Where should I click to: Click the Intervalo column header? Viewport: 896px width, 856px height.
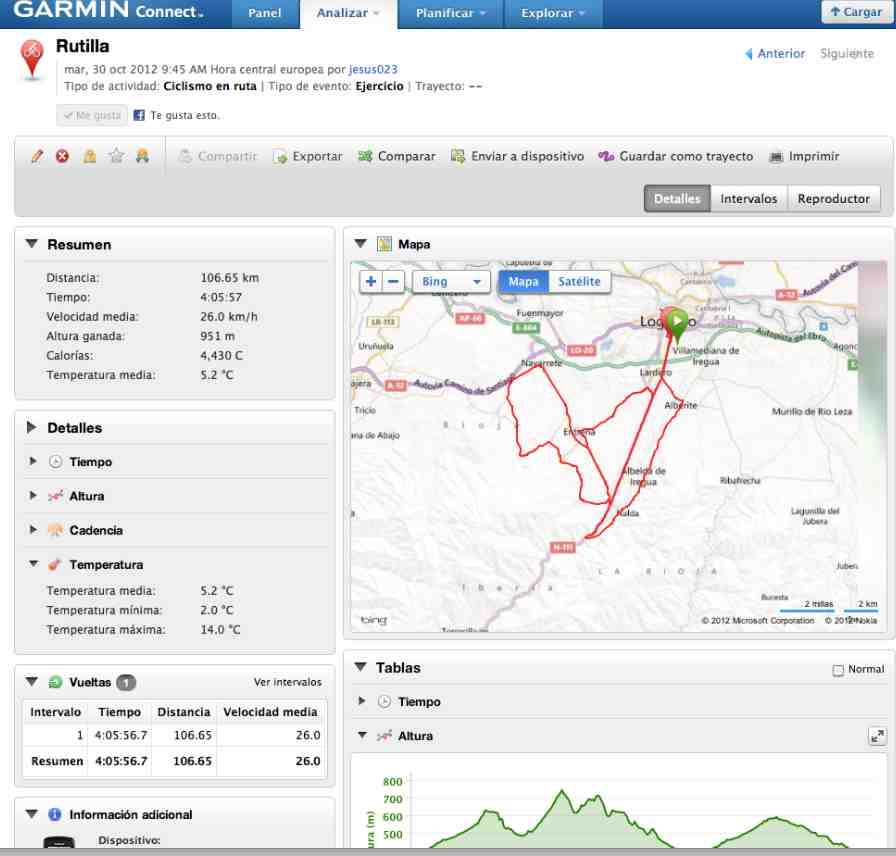tap(55, 712)
